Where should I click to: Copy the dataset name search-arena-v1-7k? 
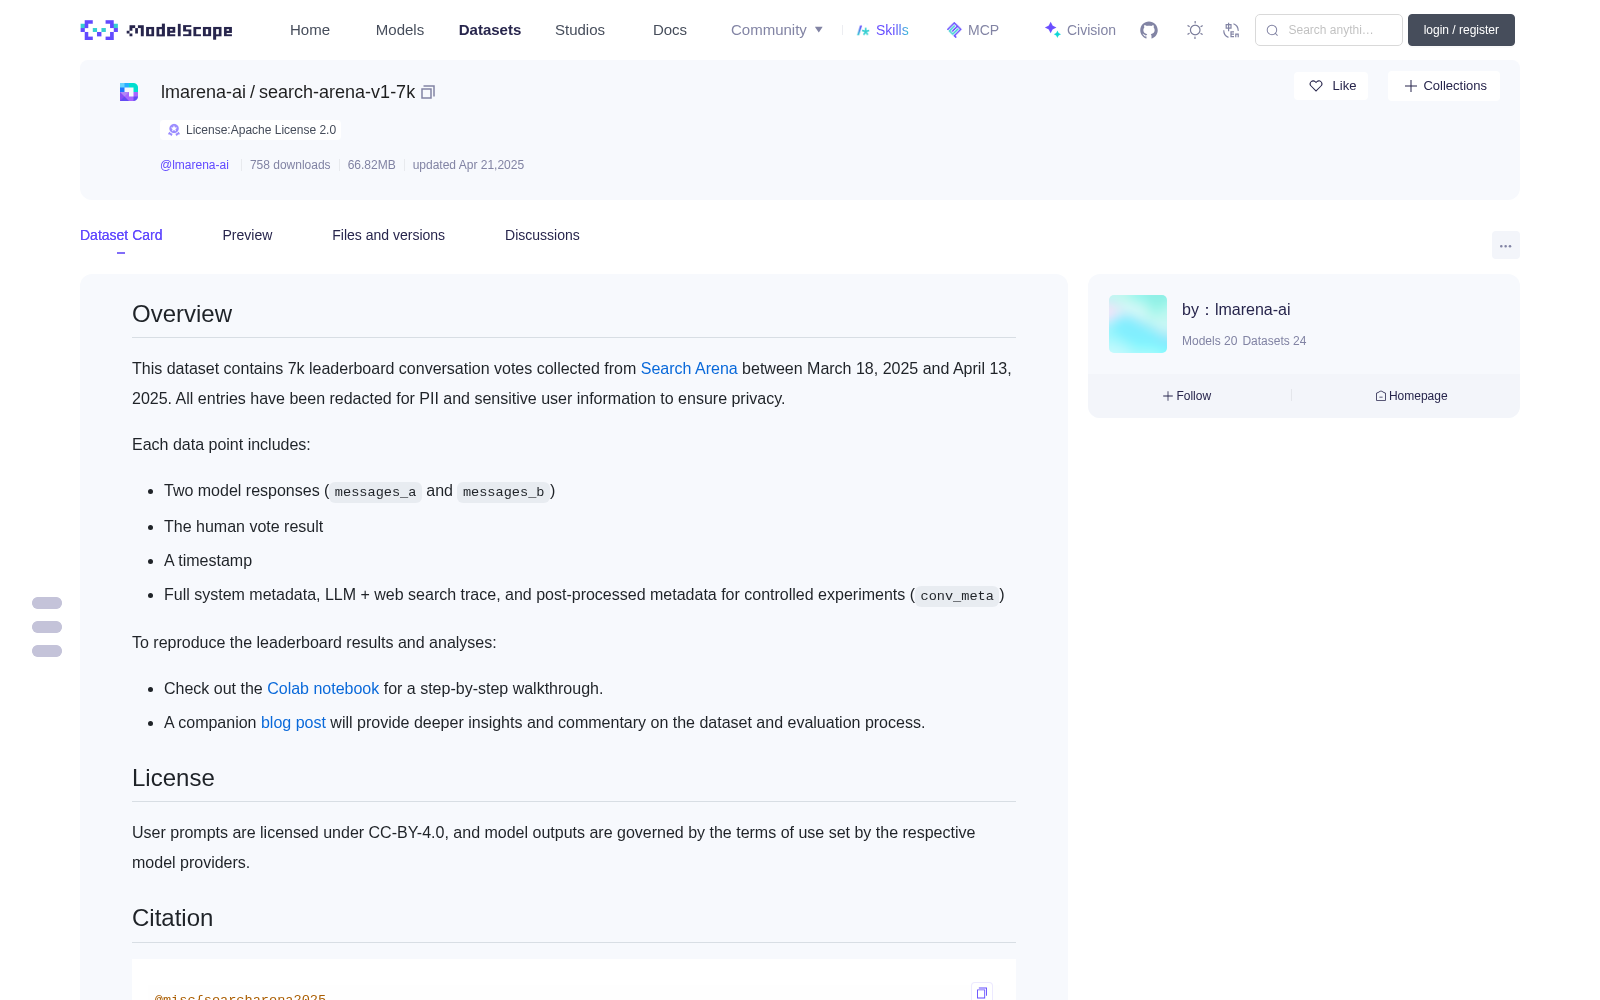coord(428,92)
